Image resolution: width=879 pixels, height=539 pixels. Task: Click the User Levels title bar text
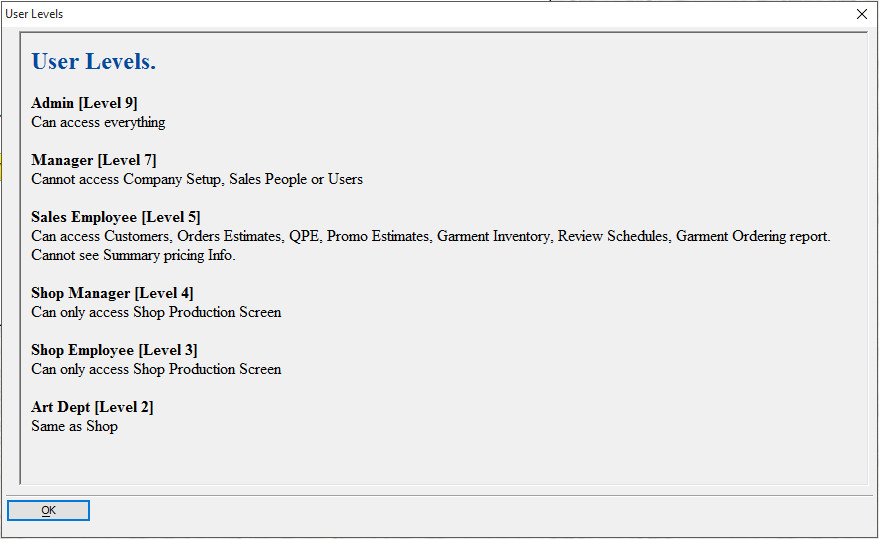click(x=34, y=14)
